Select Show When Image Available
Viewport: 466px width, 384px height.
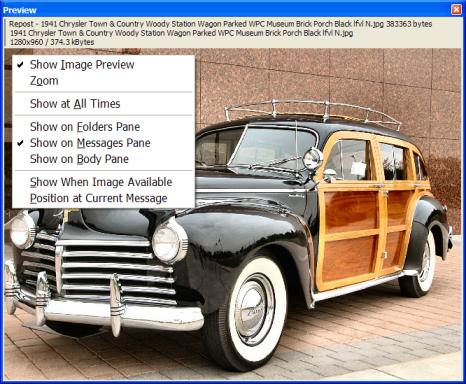point(103,182)
